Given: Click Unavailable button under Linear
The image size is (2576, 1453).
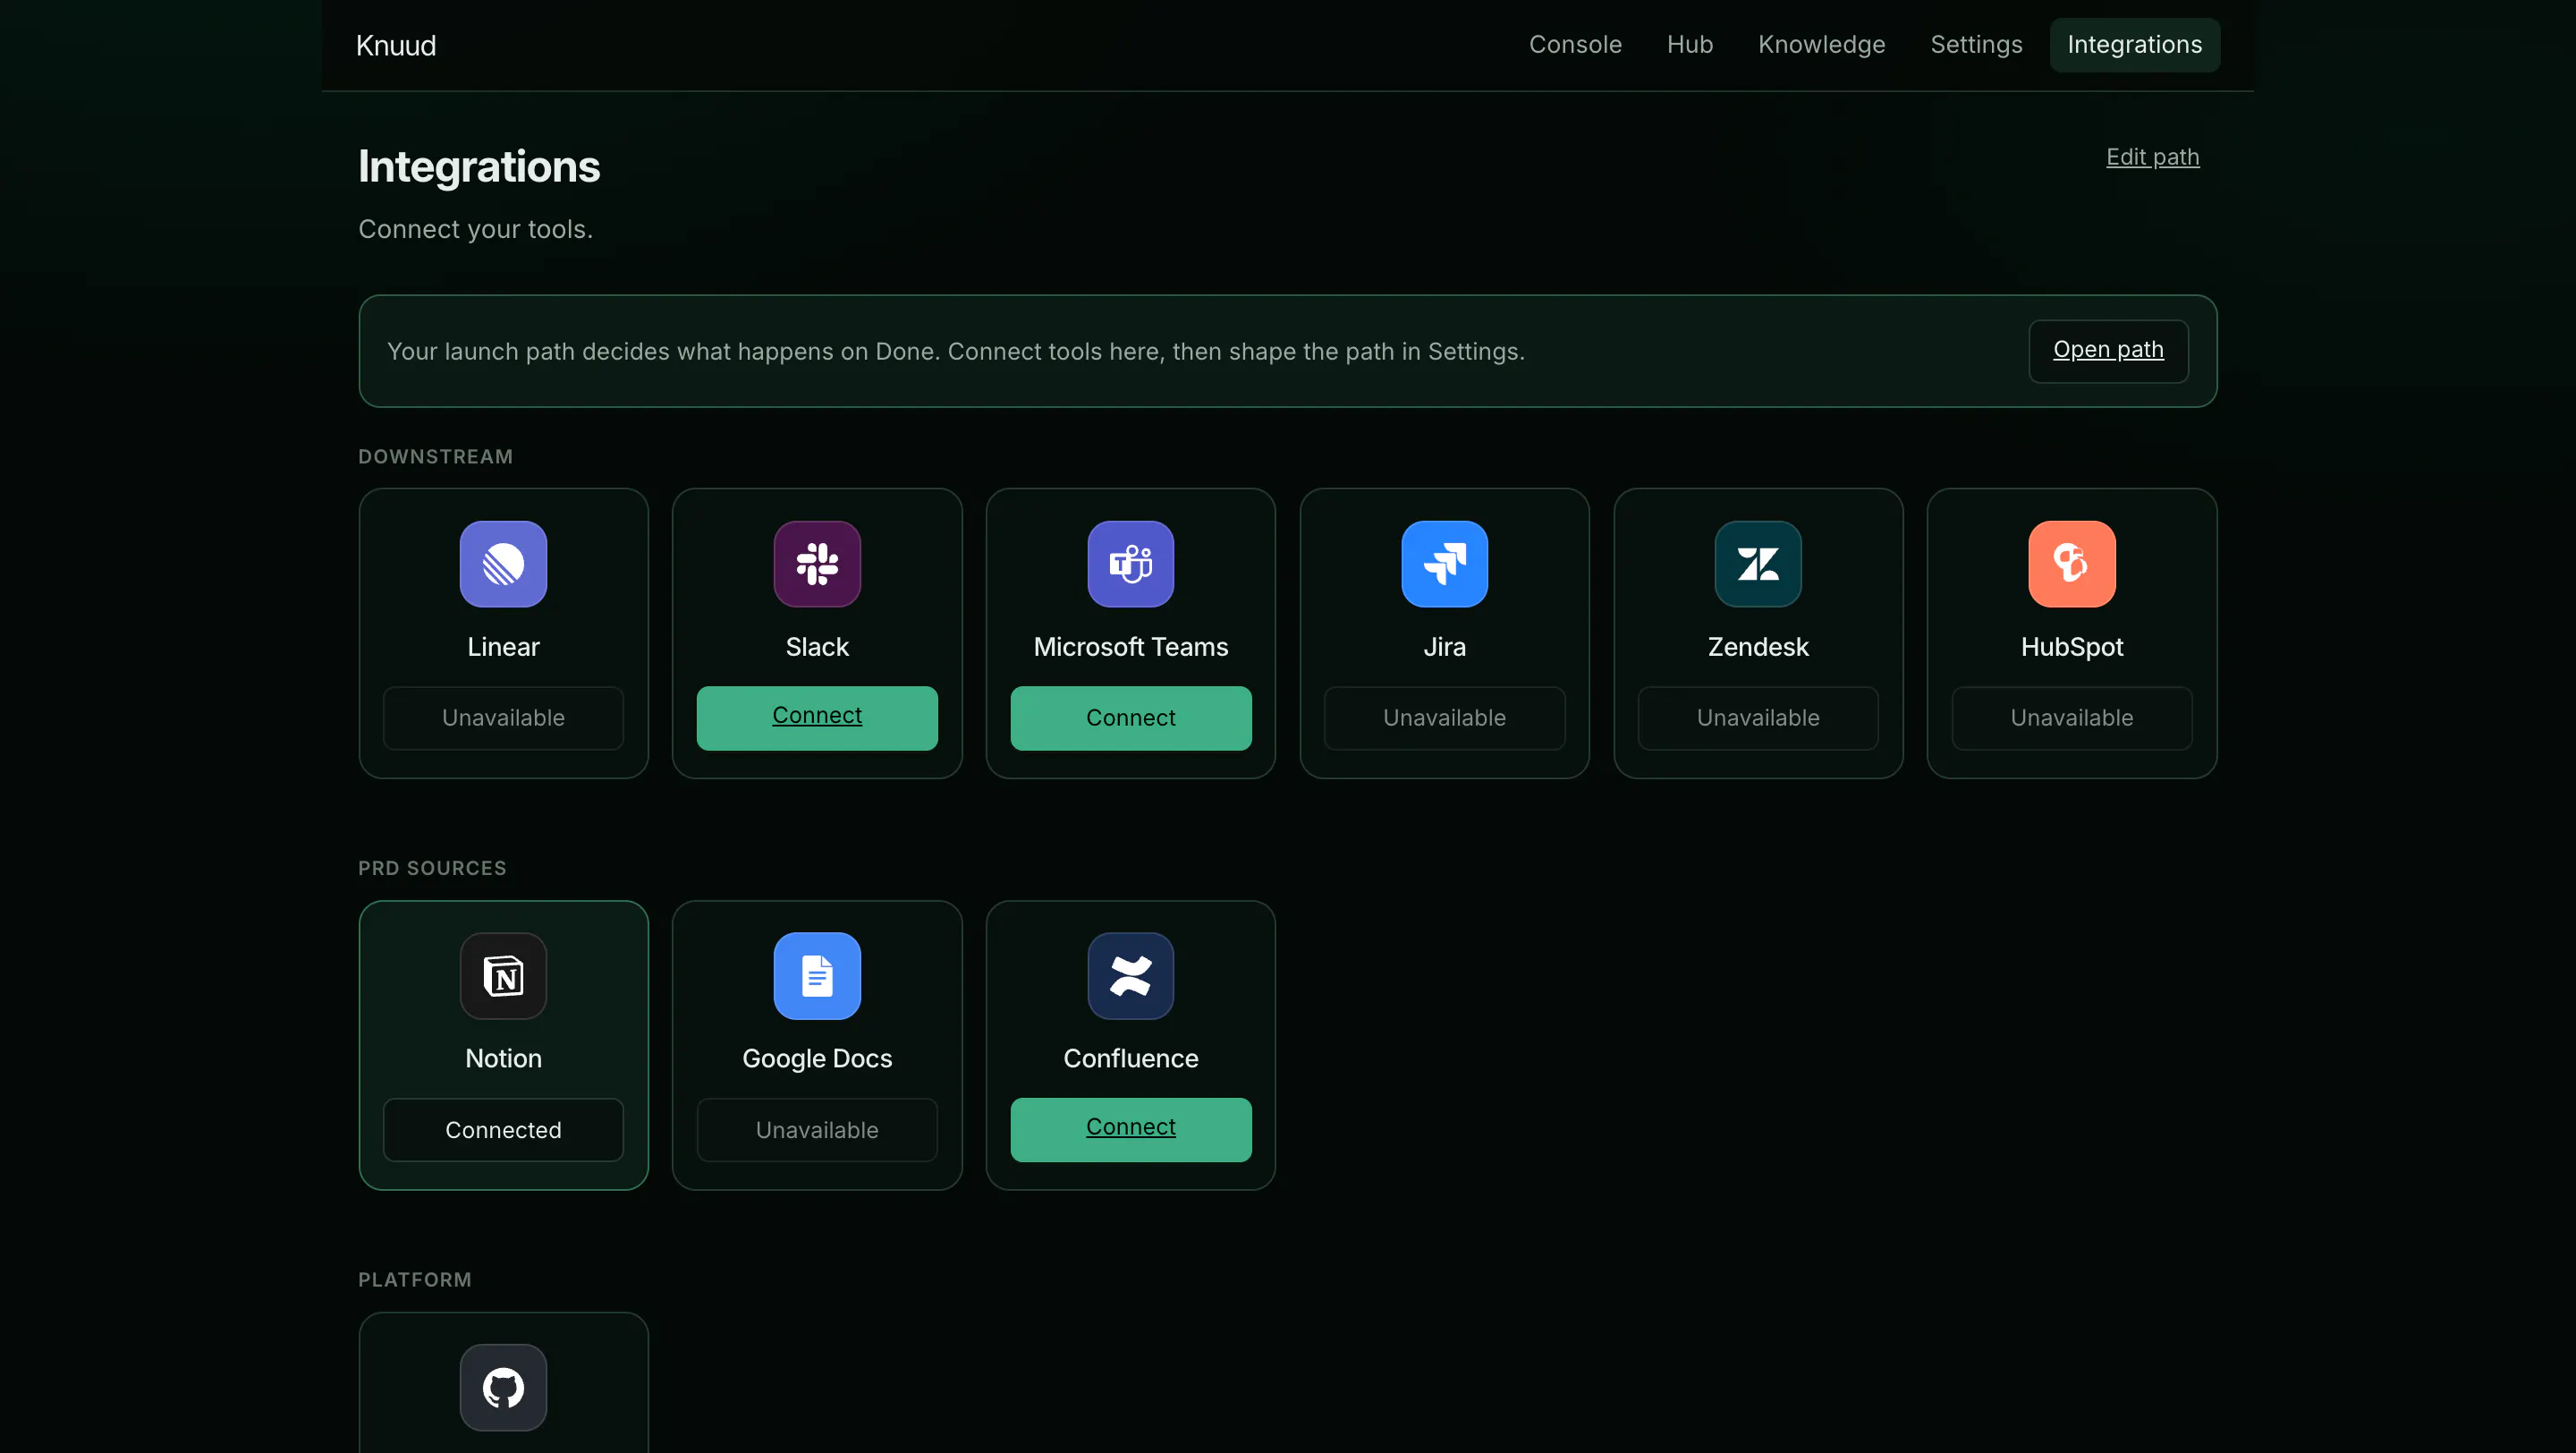Looking at the screenshot, I should click(x=503, y=718).
